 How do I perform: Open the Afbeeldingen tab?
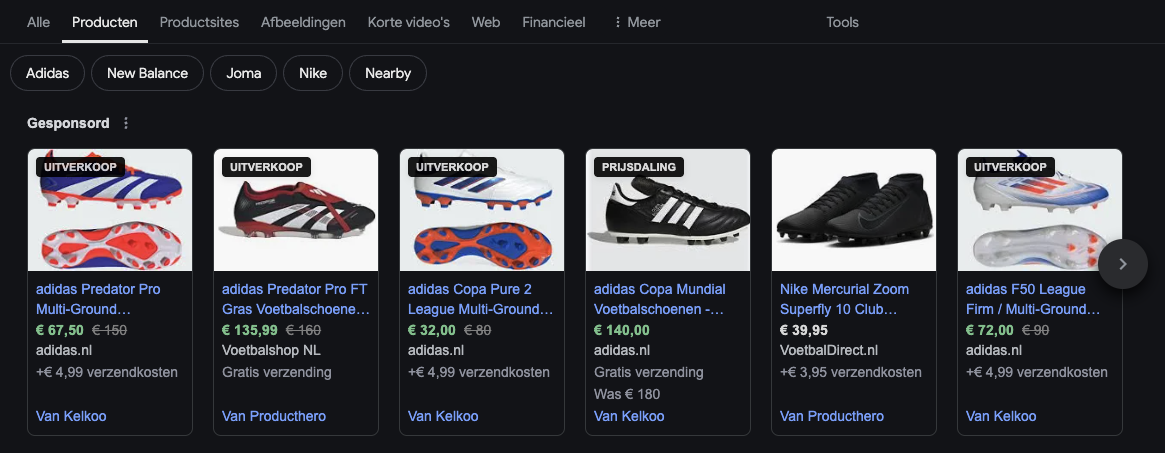pyautogui.click(x=303, y=22)
